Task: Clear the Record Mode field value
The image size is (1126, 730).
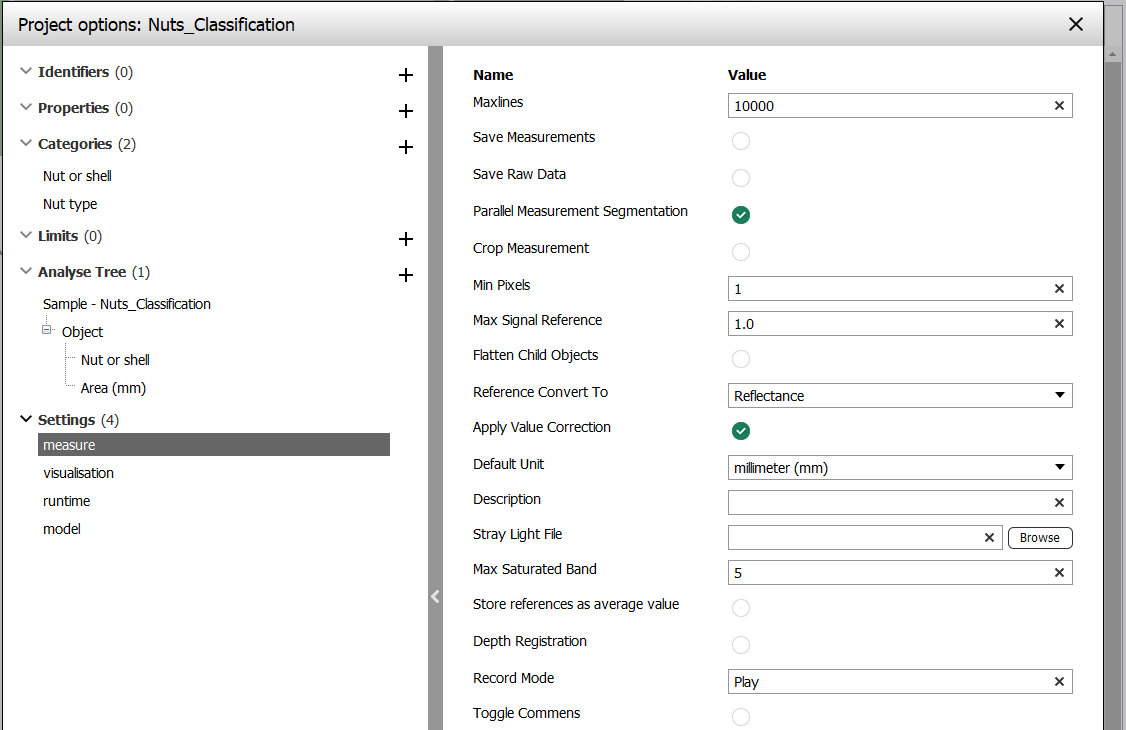Action: tap(1059, 682)
